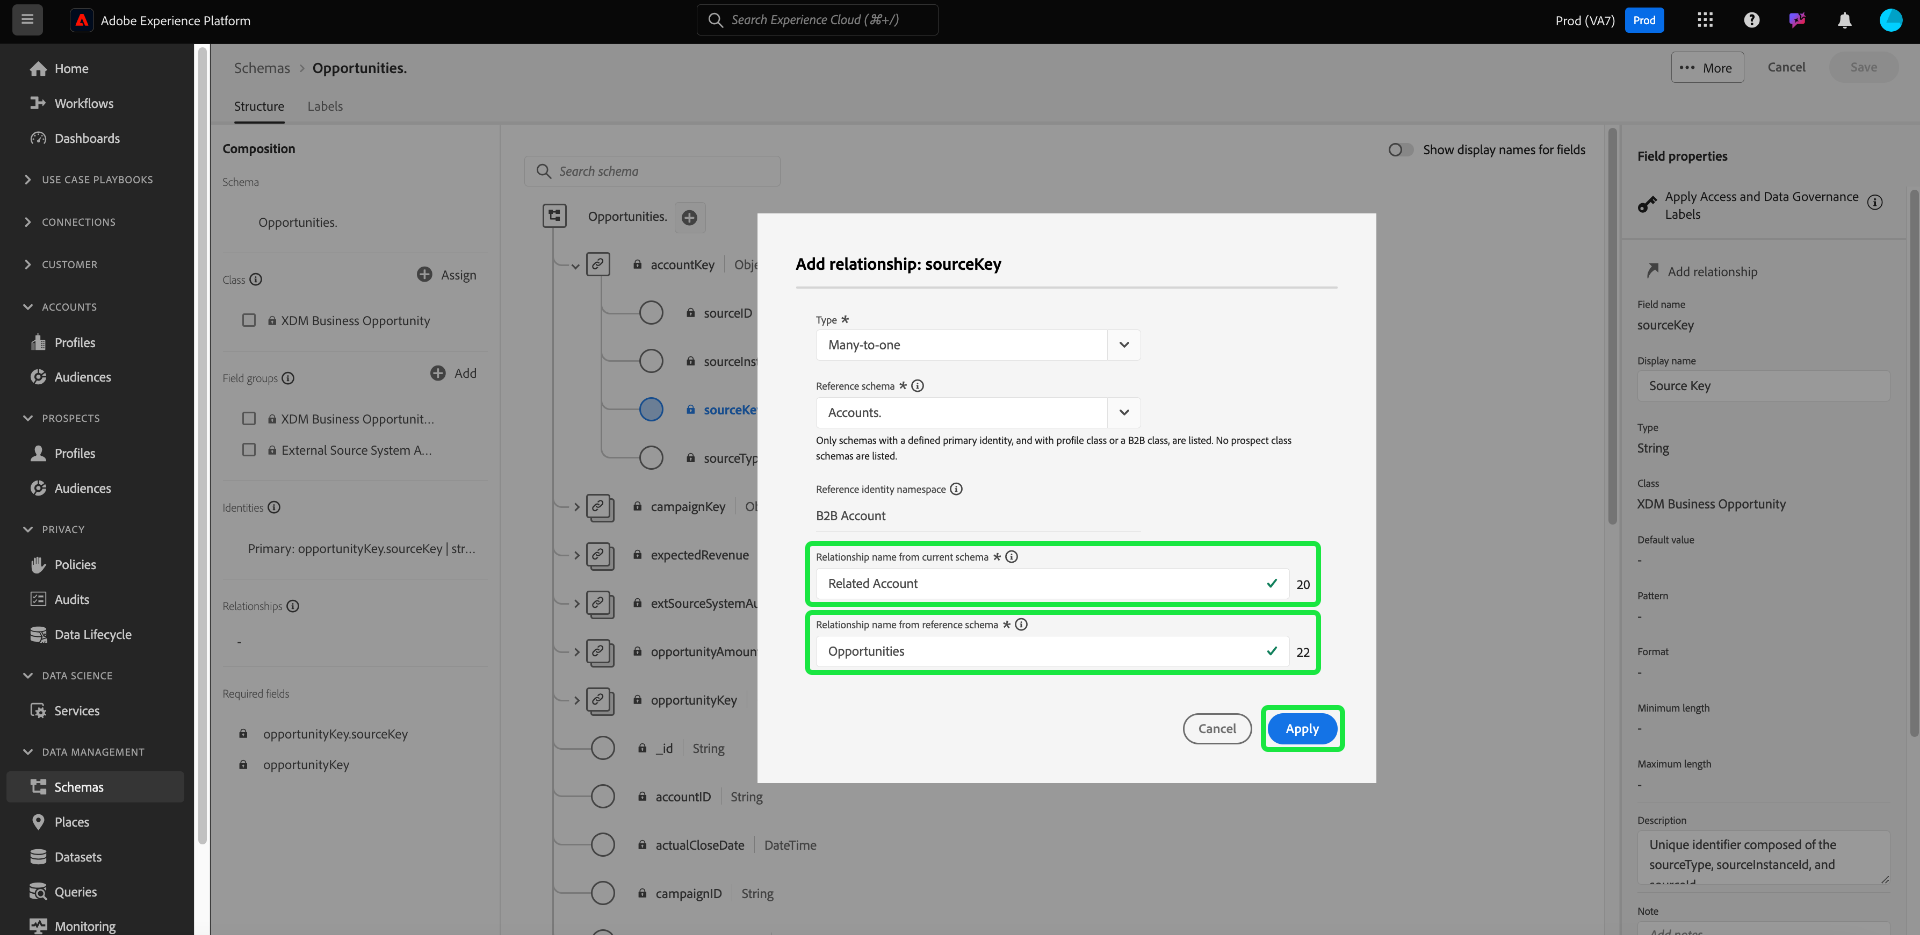
Task: Open the app switcher grid
Action: point(1705,20)
